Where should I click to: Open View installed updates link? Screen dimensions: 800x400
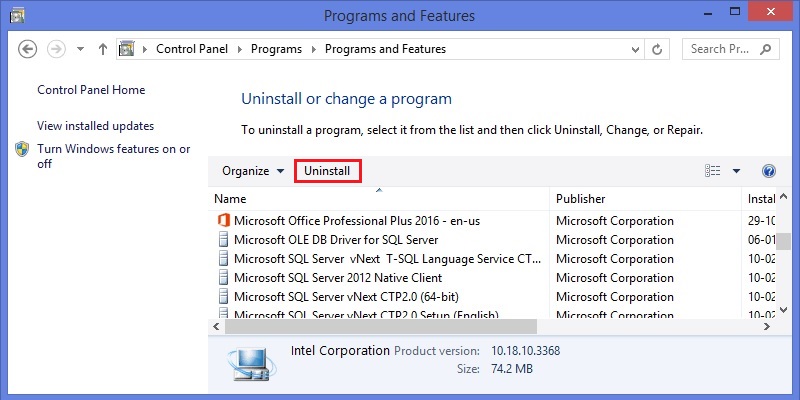pyautogui.click(x=95, y=126)
